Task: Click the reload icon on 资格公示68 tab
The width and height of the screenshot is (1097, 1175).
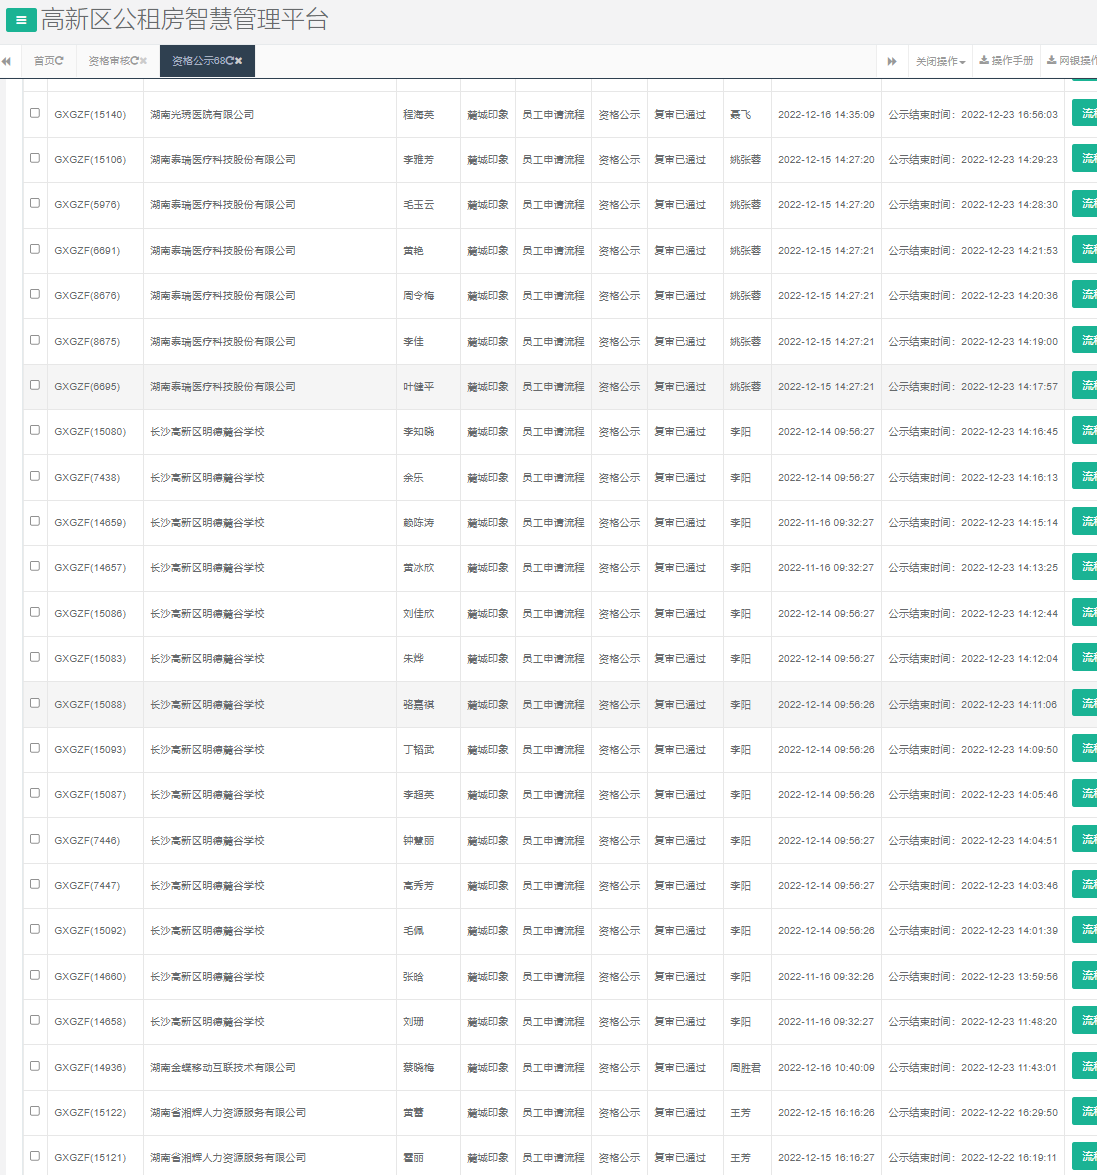Action: (x=229, y=61)
